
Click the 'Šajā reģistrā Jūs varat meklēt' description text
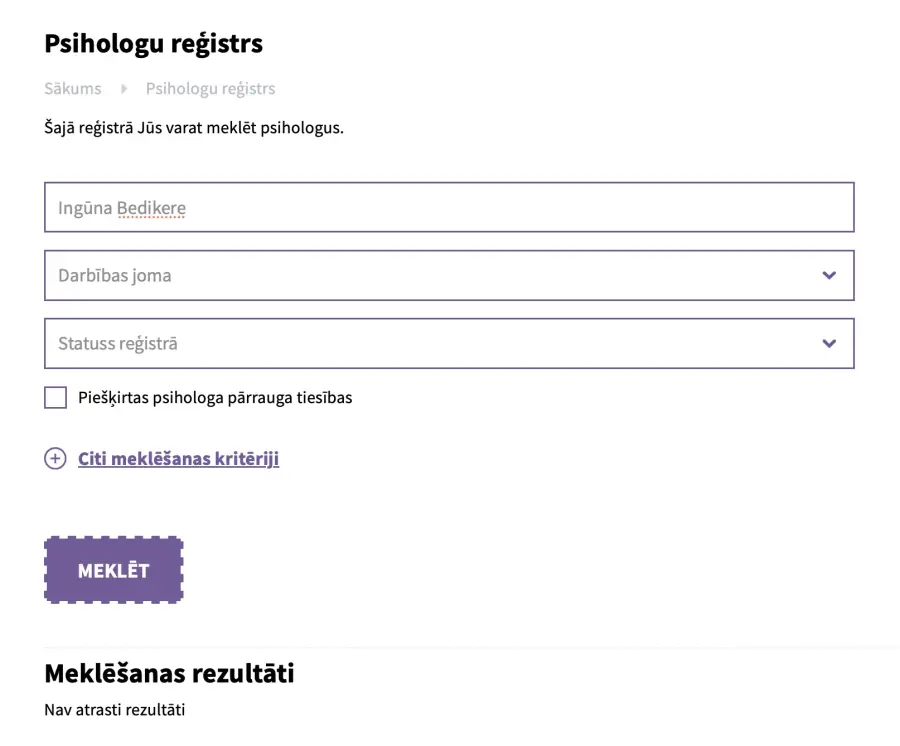click(194, 128)
